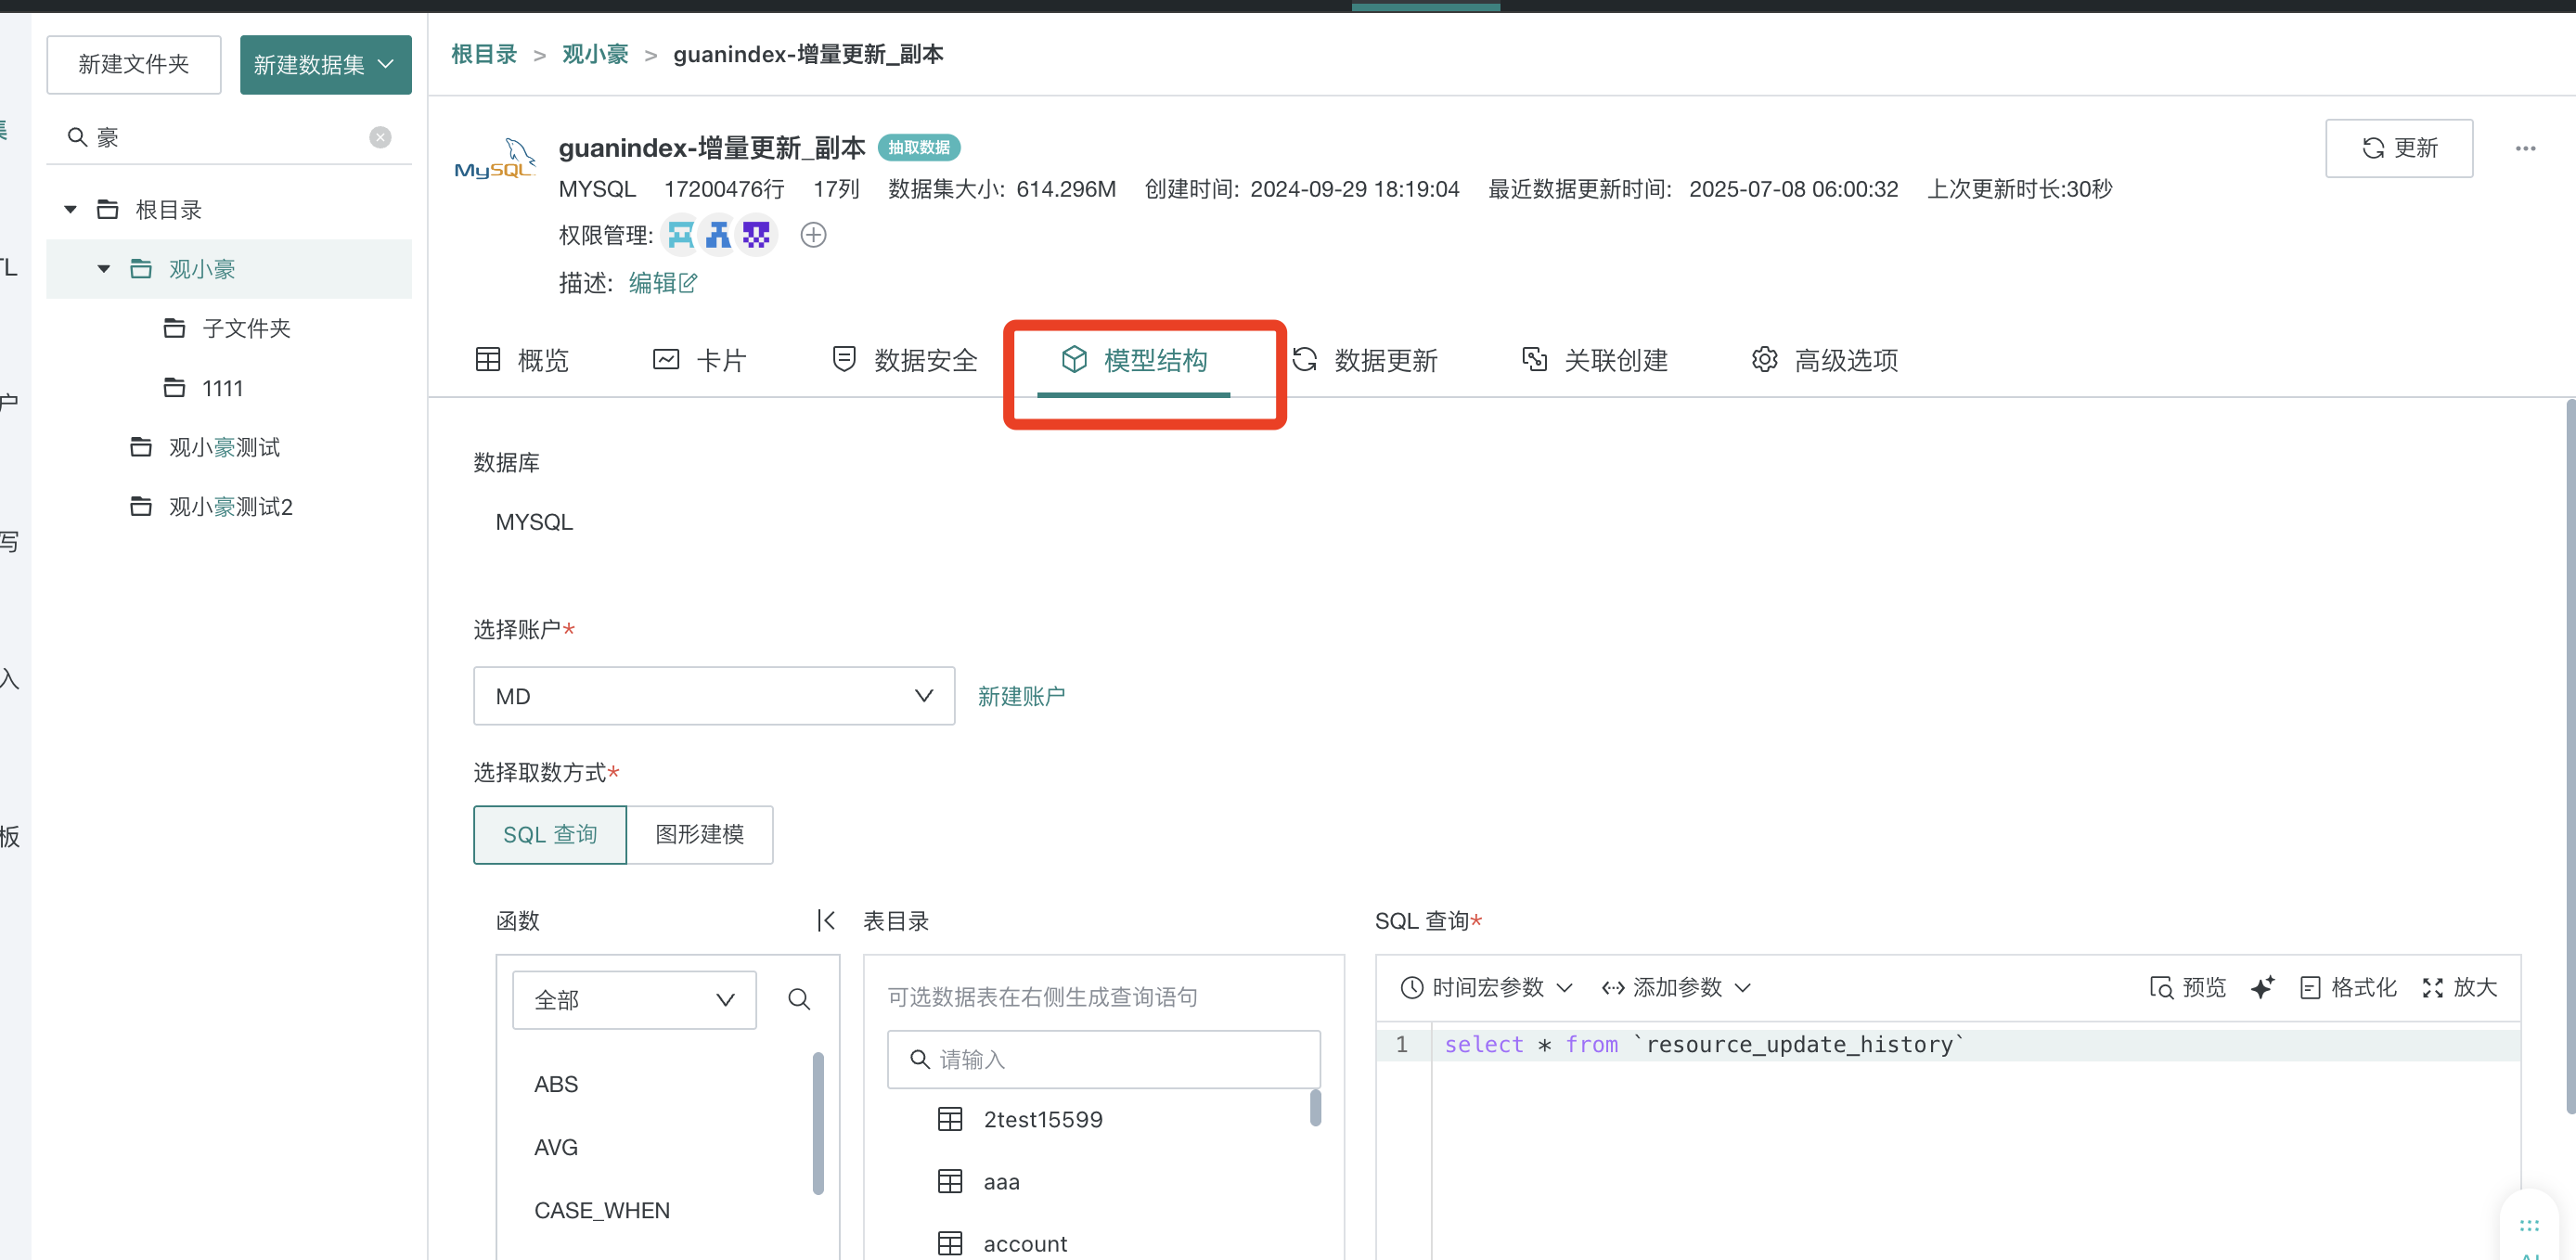Image resolution: width=2576 pixels, height=1260 pixels.
Task: Click 格式化 to format SQL
Action: pyautogui.click(x=2347, y=987)
